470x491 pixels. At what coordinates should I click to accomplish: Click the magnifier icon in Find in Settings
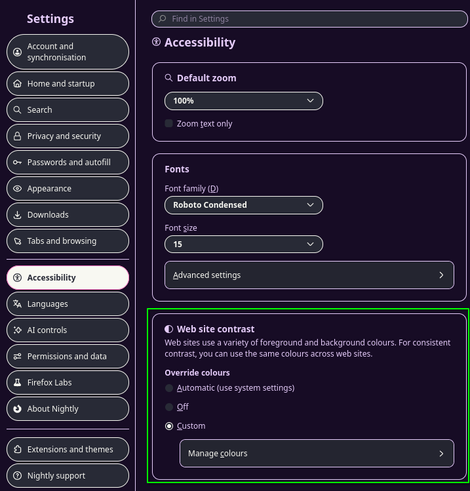coord(163,19)
